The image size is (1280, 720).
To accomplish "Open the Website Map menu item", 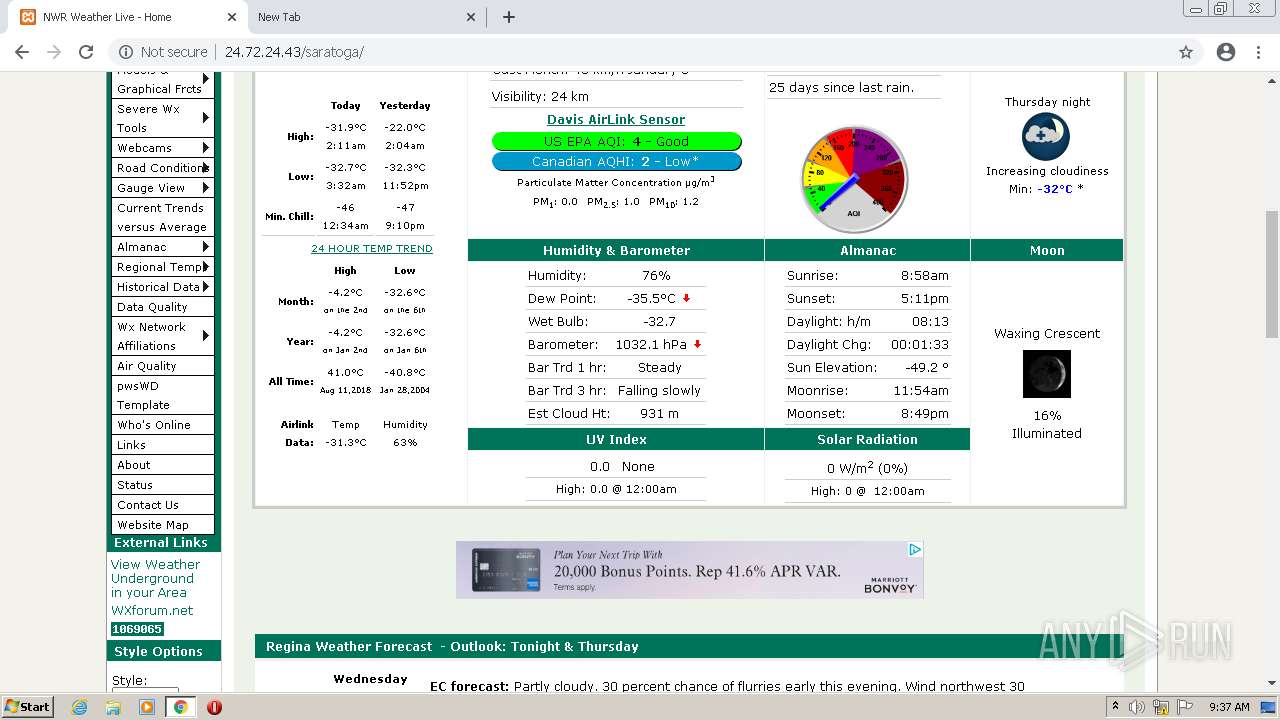I will [162, 525].
